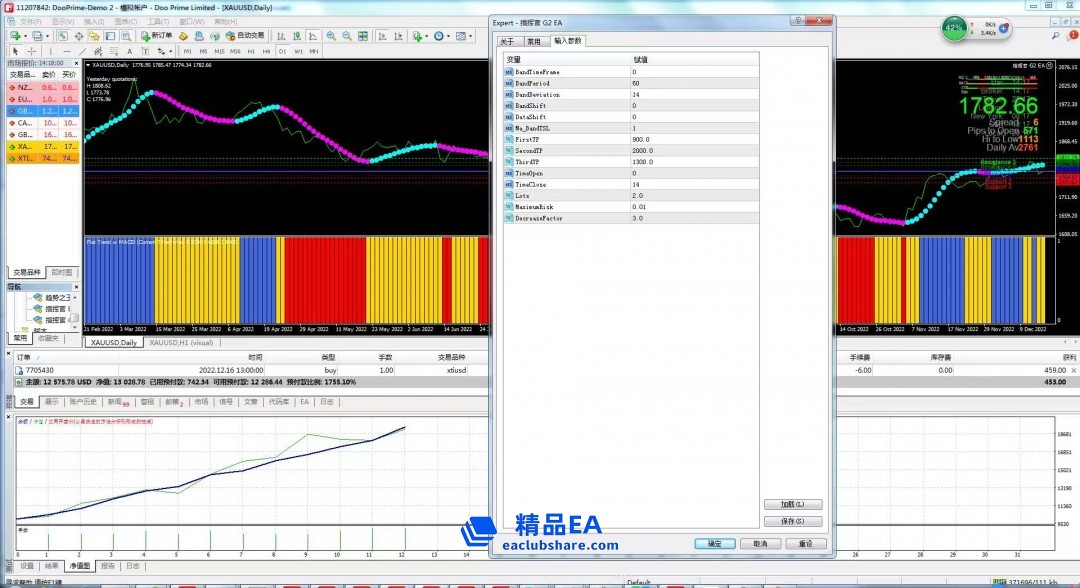Click the tile windows chart icon

coord(362,36)
